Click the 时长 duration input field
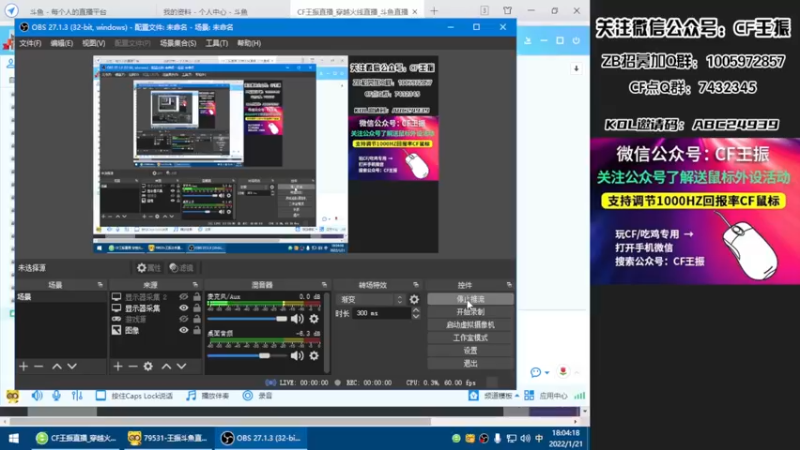The image size is (800, 450). [x=380, y=313]
